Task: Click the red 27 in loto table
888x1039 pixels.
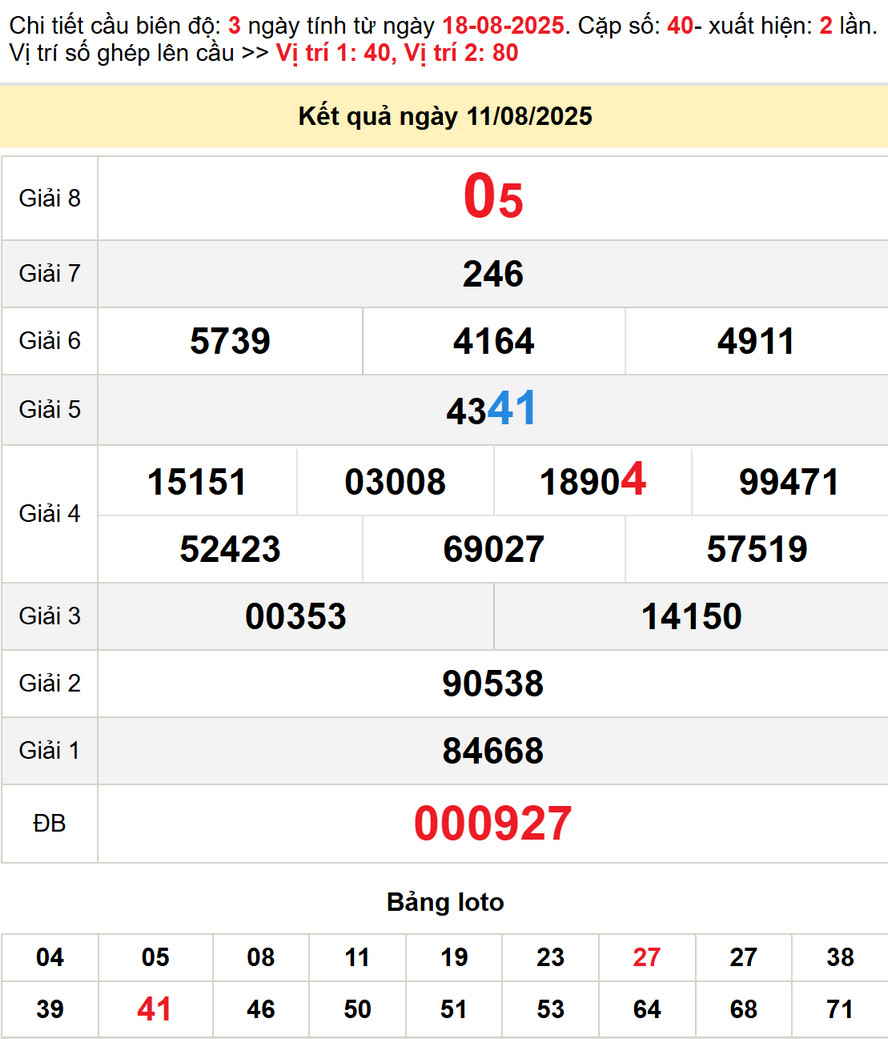Action: coord(647,958)
